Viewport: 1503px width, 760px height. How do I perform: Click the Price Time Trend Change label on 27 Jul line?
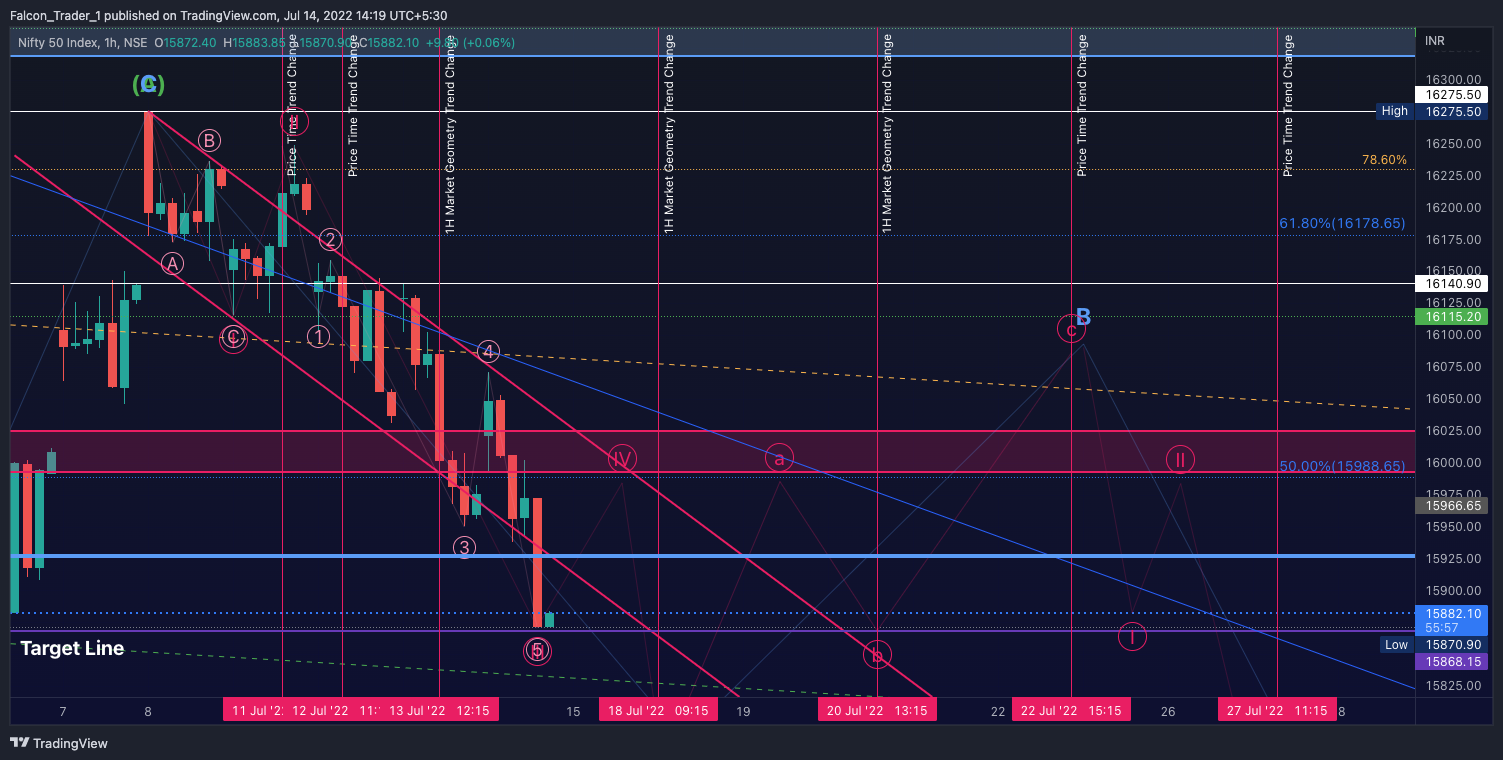click(1288, 106)
